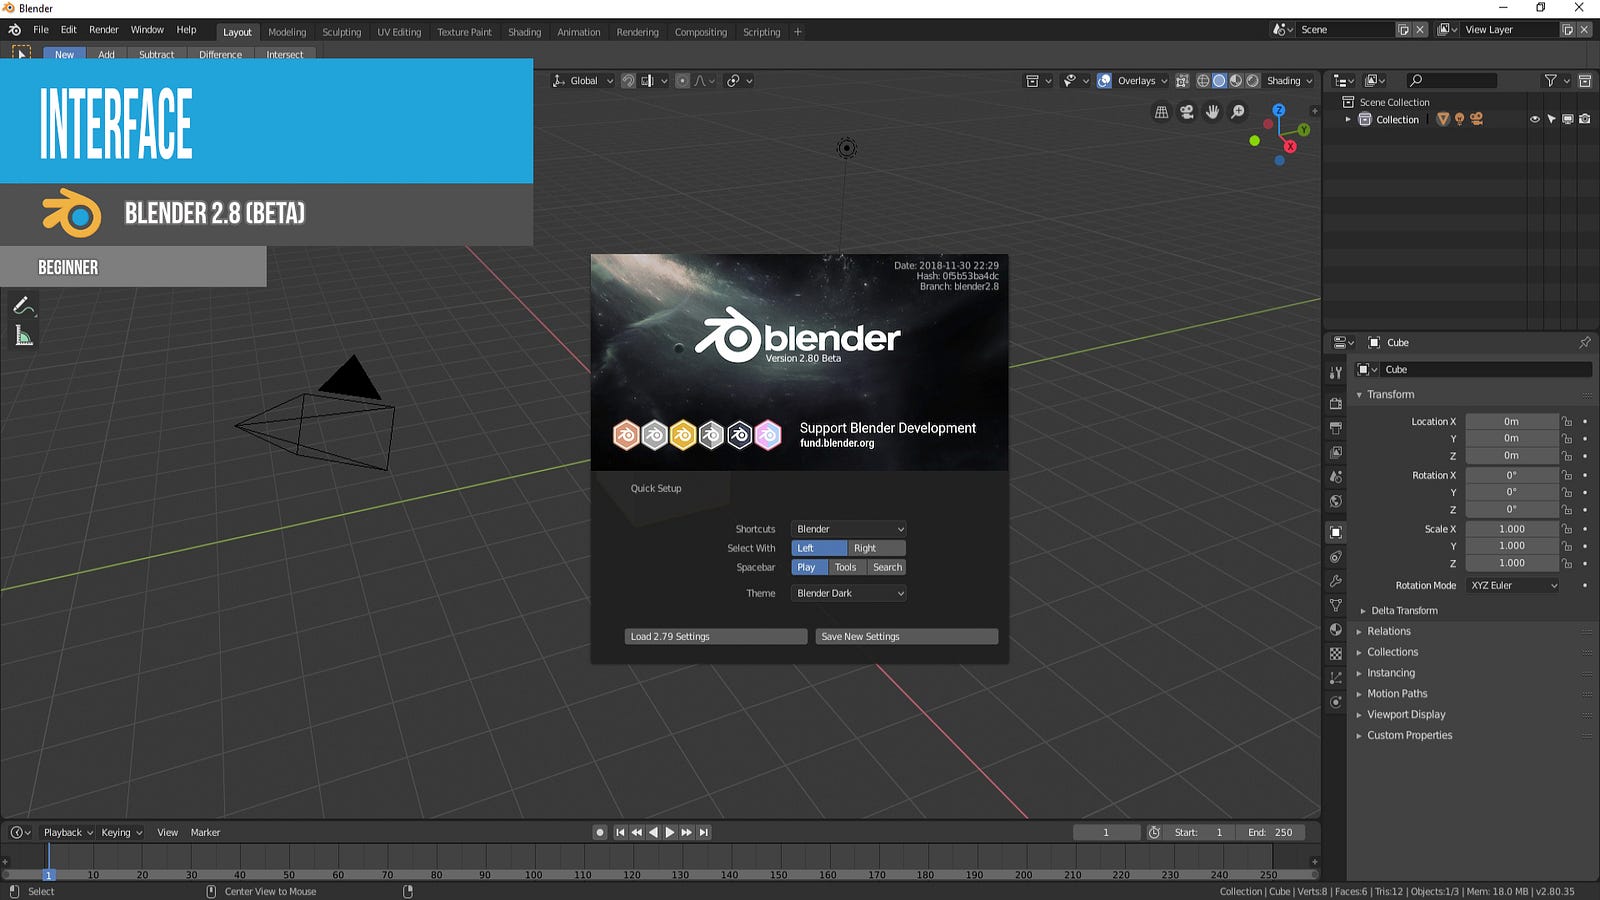Open the World properties tab
Image resolution: width=1600 pixels, height=900 pixels.
tap(1336, 501)
